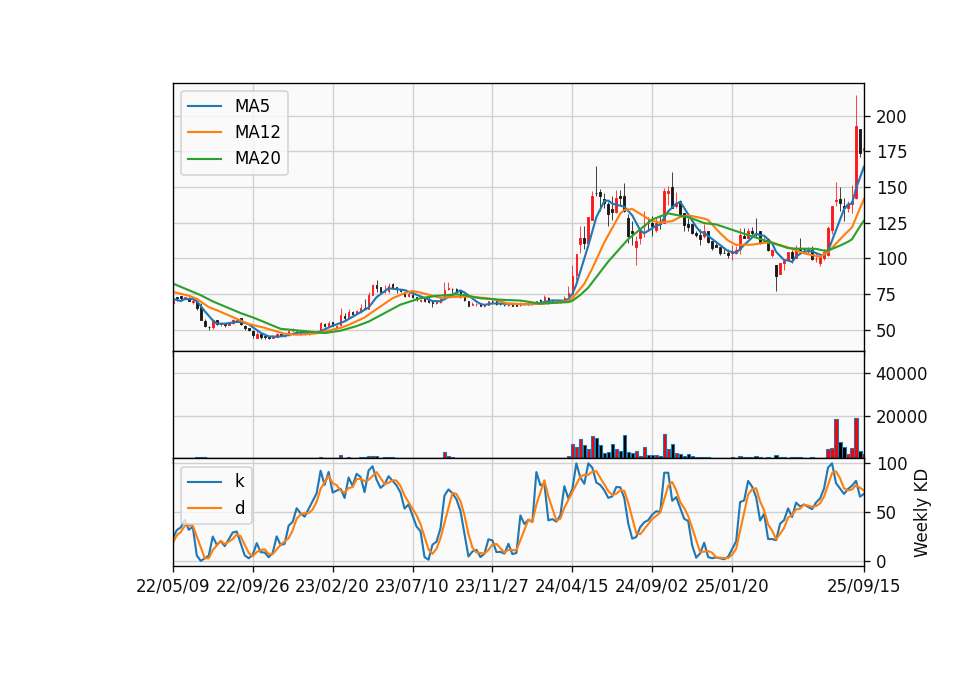Screen dimensions: 960x690
Task: Click the d legend label
Action: [240, 508]
